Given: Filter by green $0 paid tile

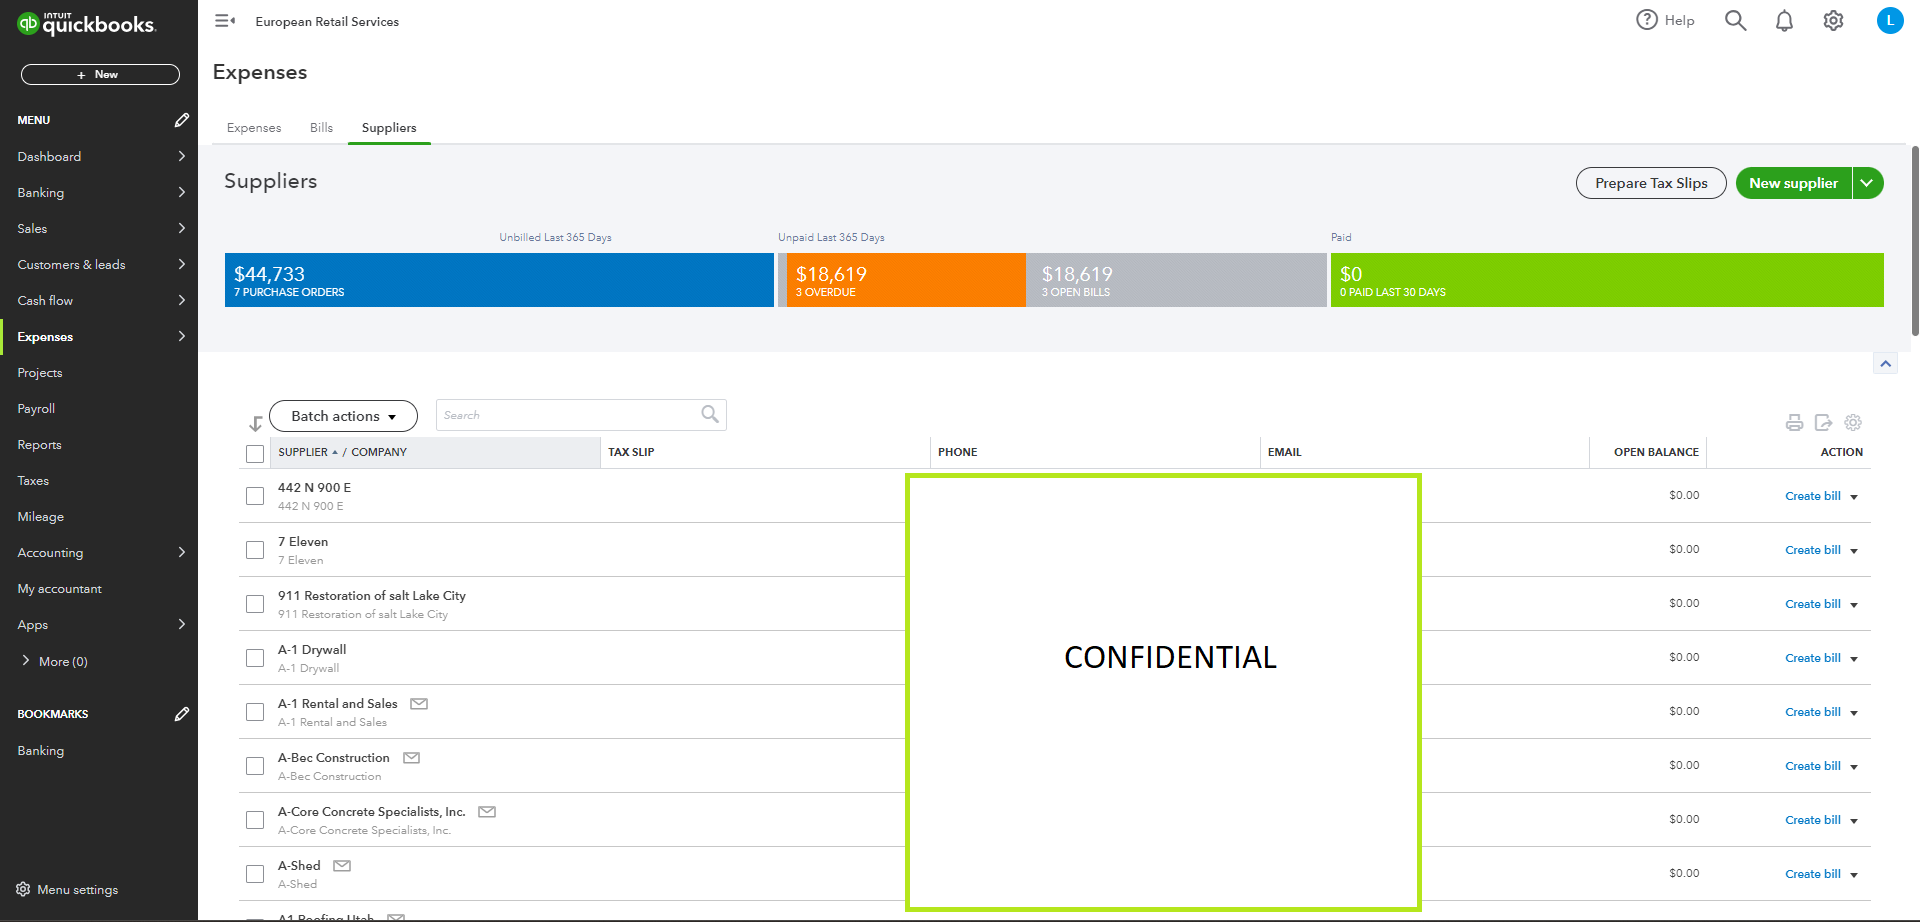Looking at the screenshot, I should click(1607, 280).
